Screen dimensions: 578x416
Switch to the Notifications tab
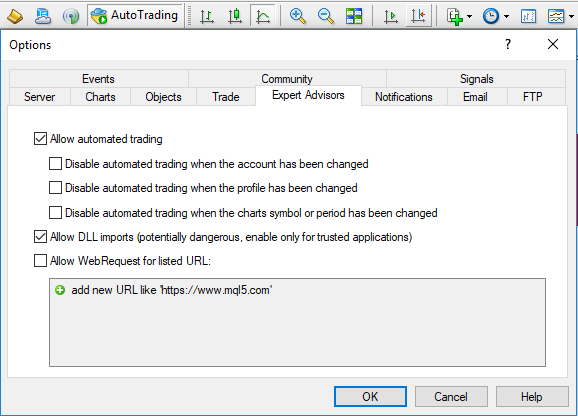404,97
